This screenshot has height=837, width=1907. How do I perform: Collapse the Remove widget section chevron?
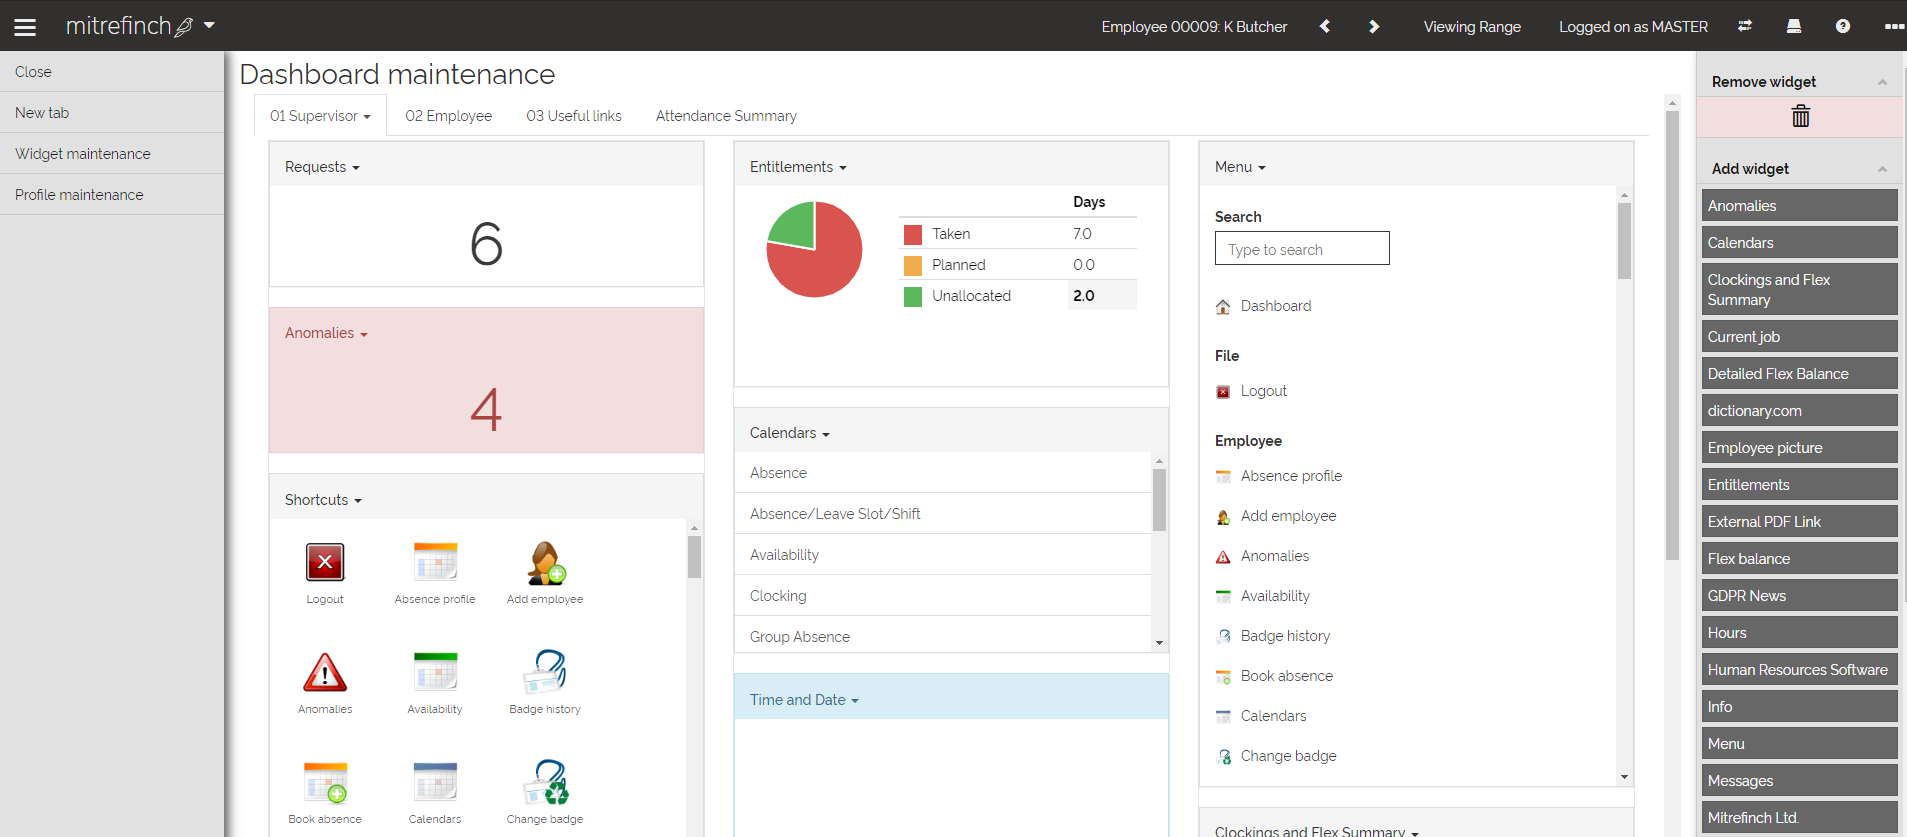pyautogui.click(x=1882, y=82)
